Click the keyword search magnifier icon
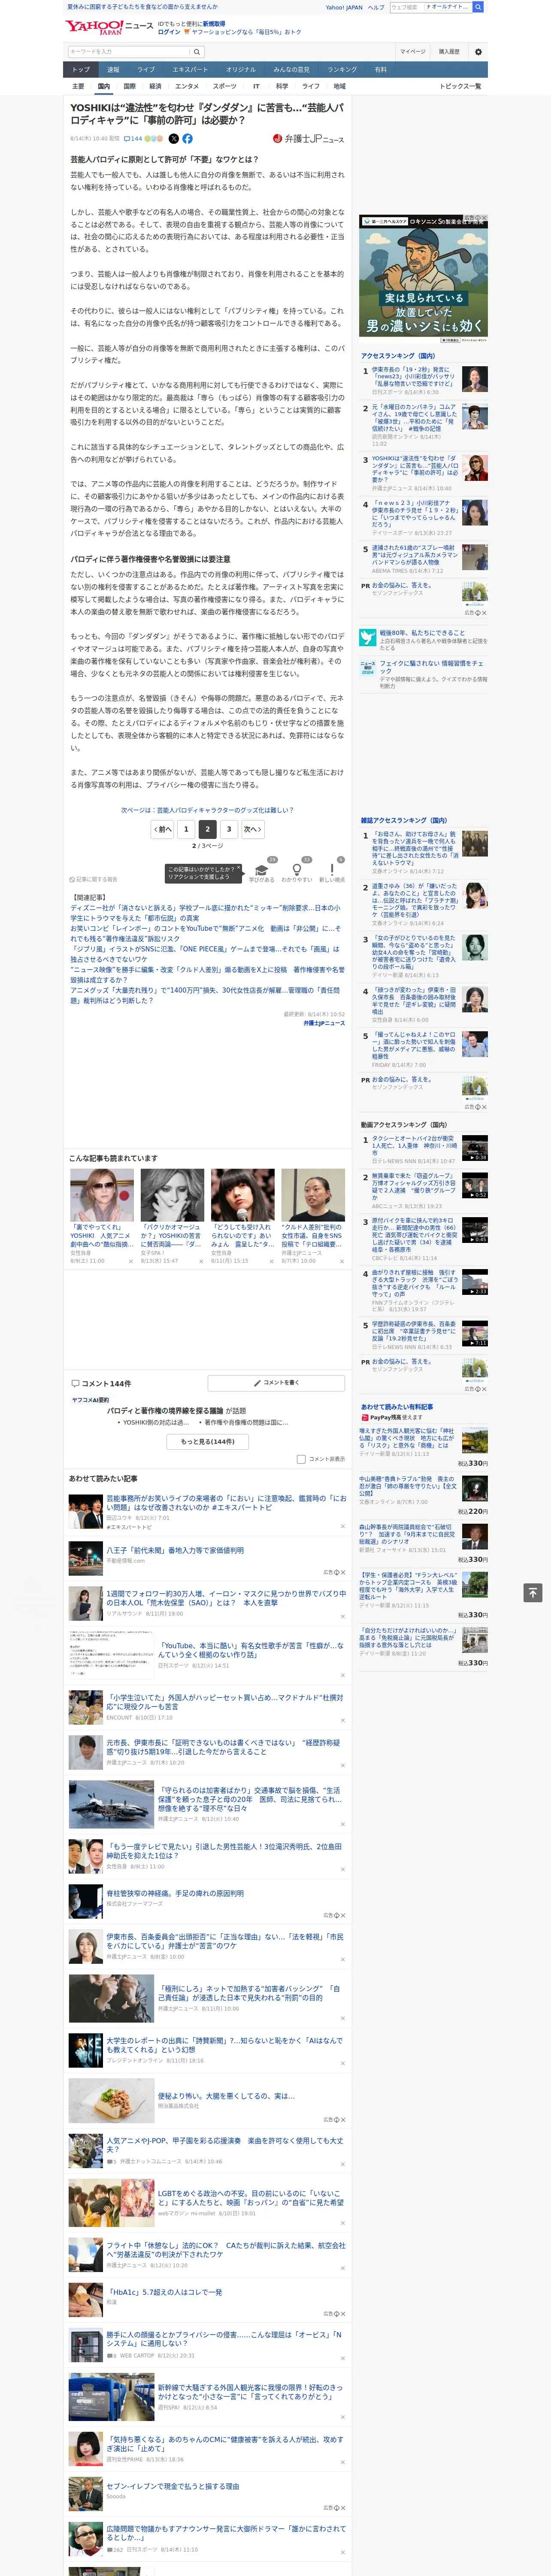The width and height of the screenshot is (551, 2576). click(x=196, y=51)
